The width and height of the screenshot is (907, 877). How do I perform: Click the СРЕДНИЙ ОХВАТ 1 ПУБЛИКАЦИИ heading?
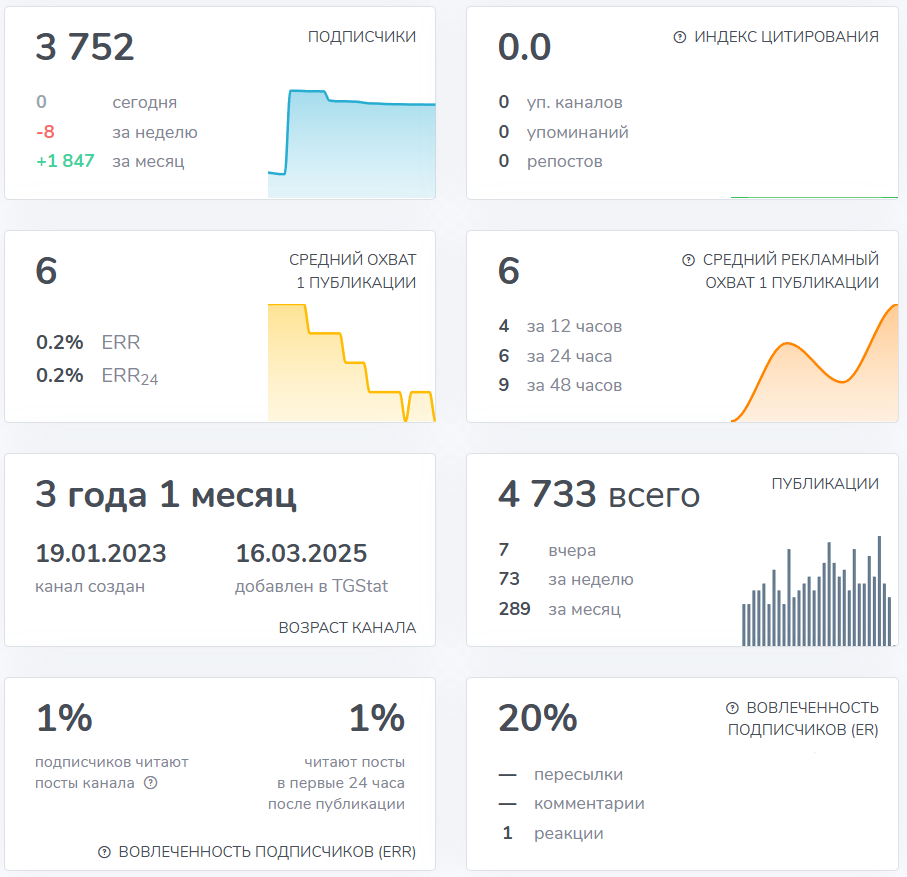point(352,271)
